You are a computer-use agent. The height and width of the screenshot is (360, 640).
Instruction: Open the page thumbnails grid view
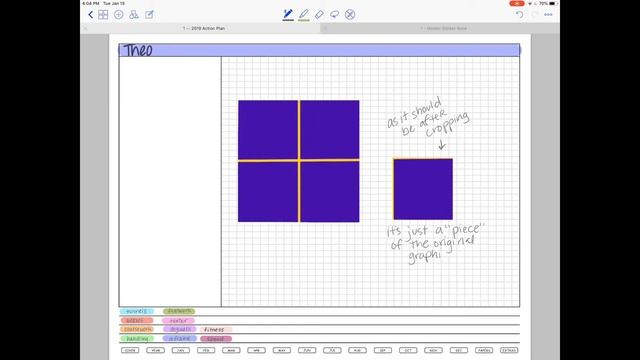click(103, 15)
